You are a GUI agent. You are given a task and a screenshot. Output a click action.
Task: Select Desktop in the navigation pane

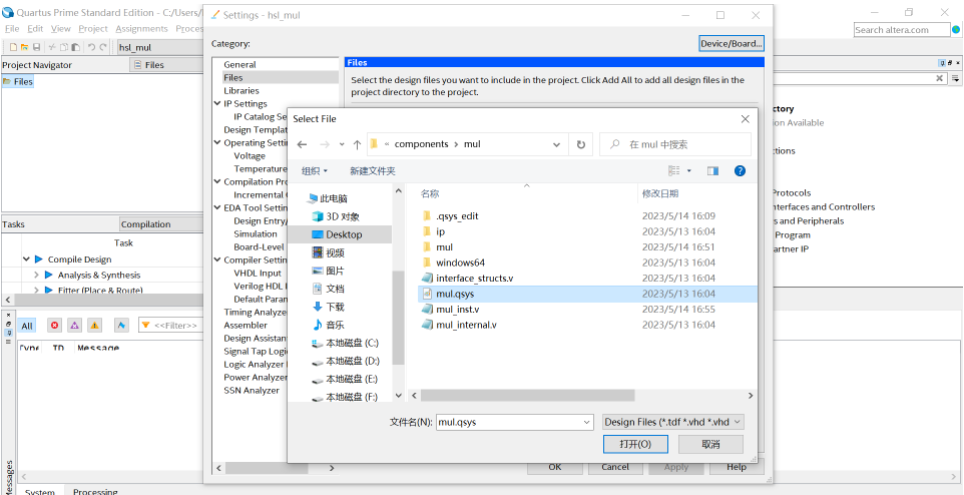point(344,234)
